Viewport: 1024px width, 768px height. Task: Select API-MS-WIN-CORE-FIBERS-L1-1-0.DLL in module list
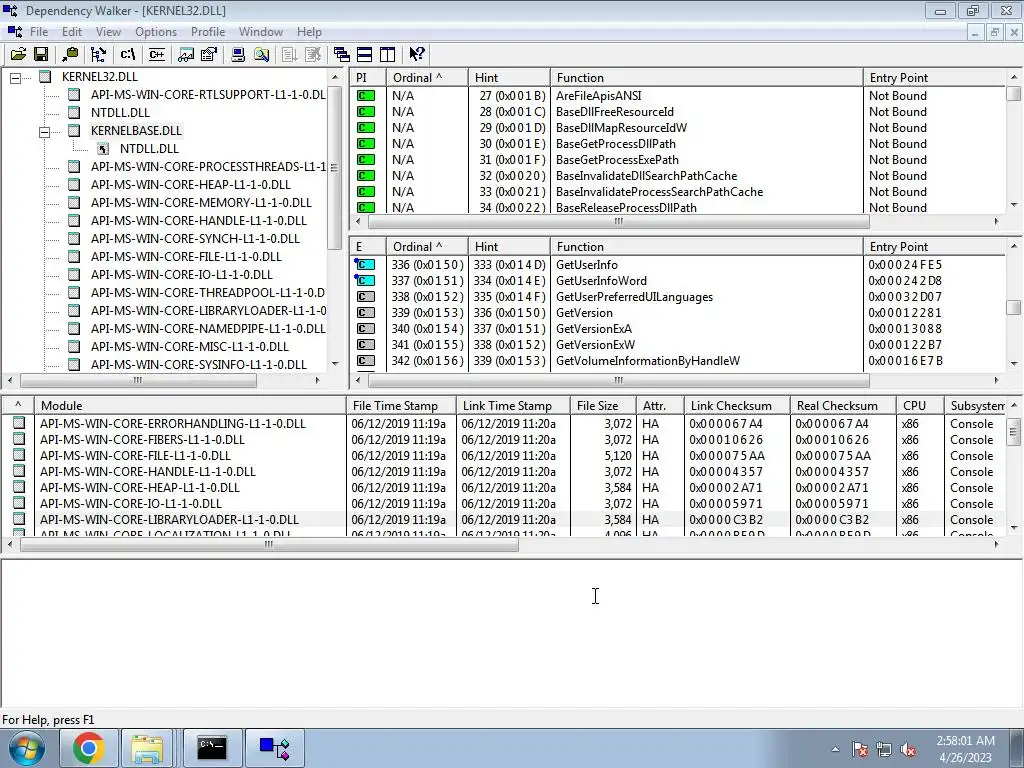pos(142,440)
